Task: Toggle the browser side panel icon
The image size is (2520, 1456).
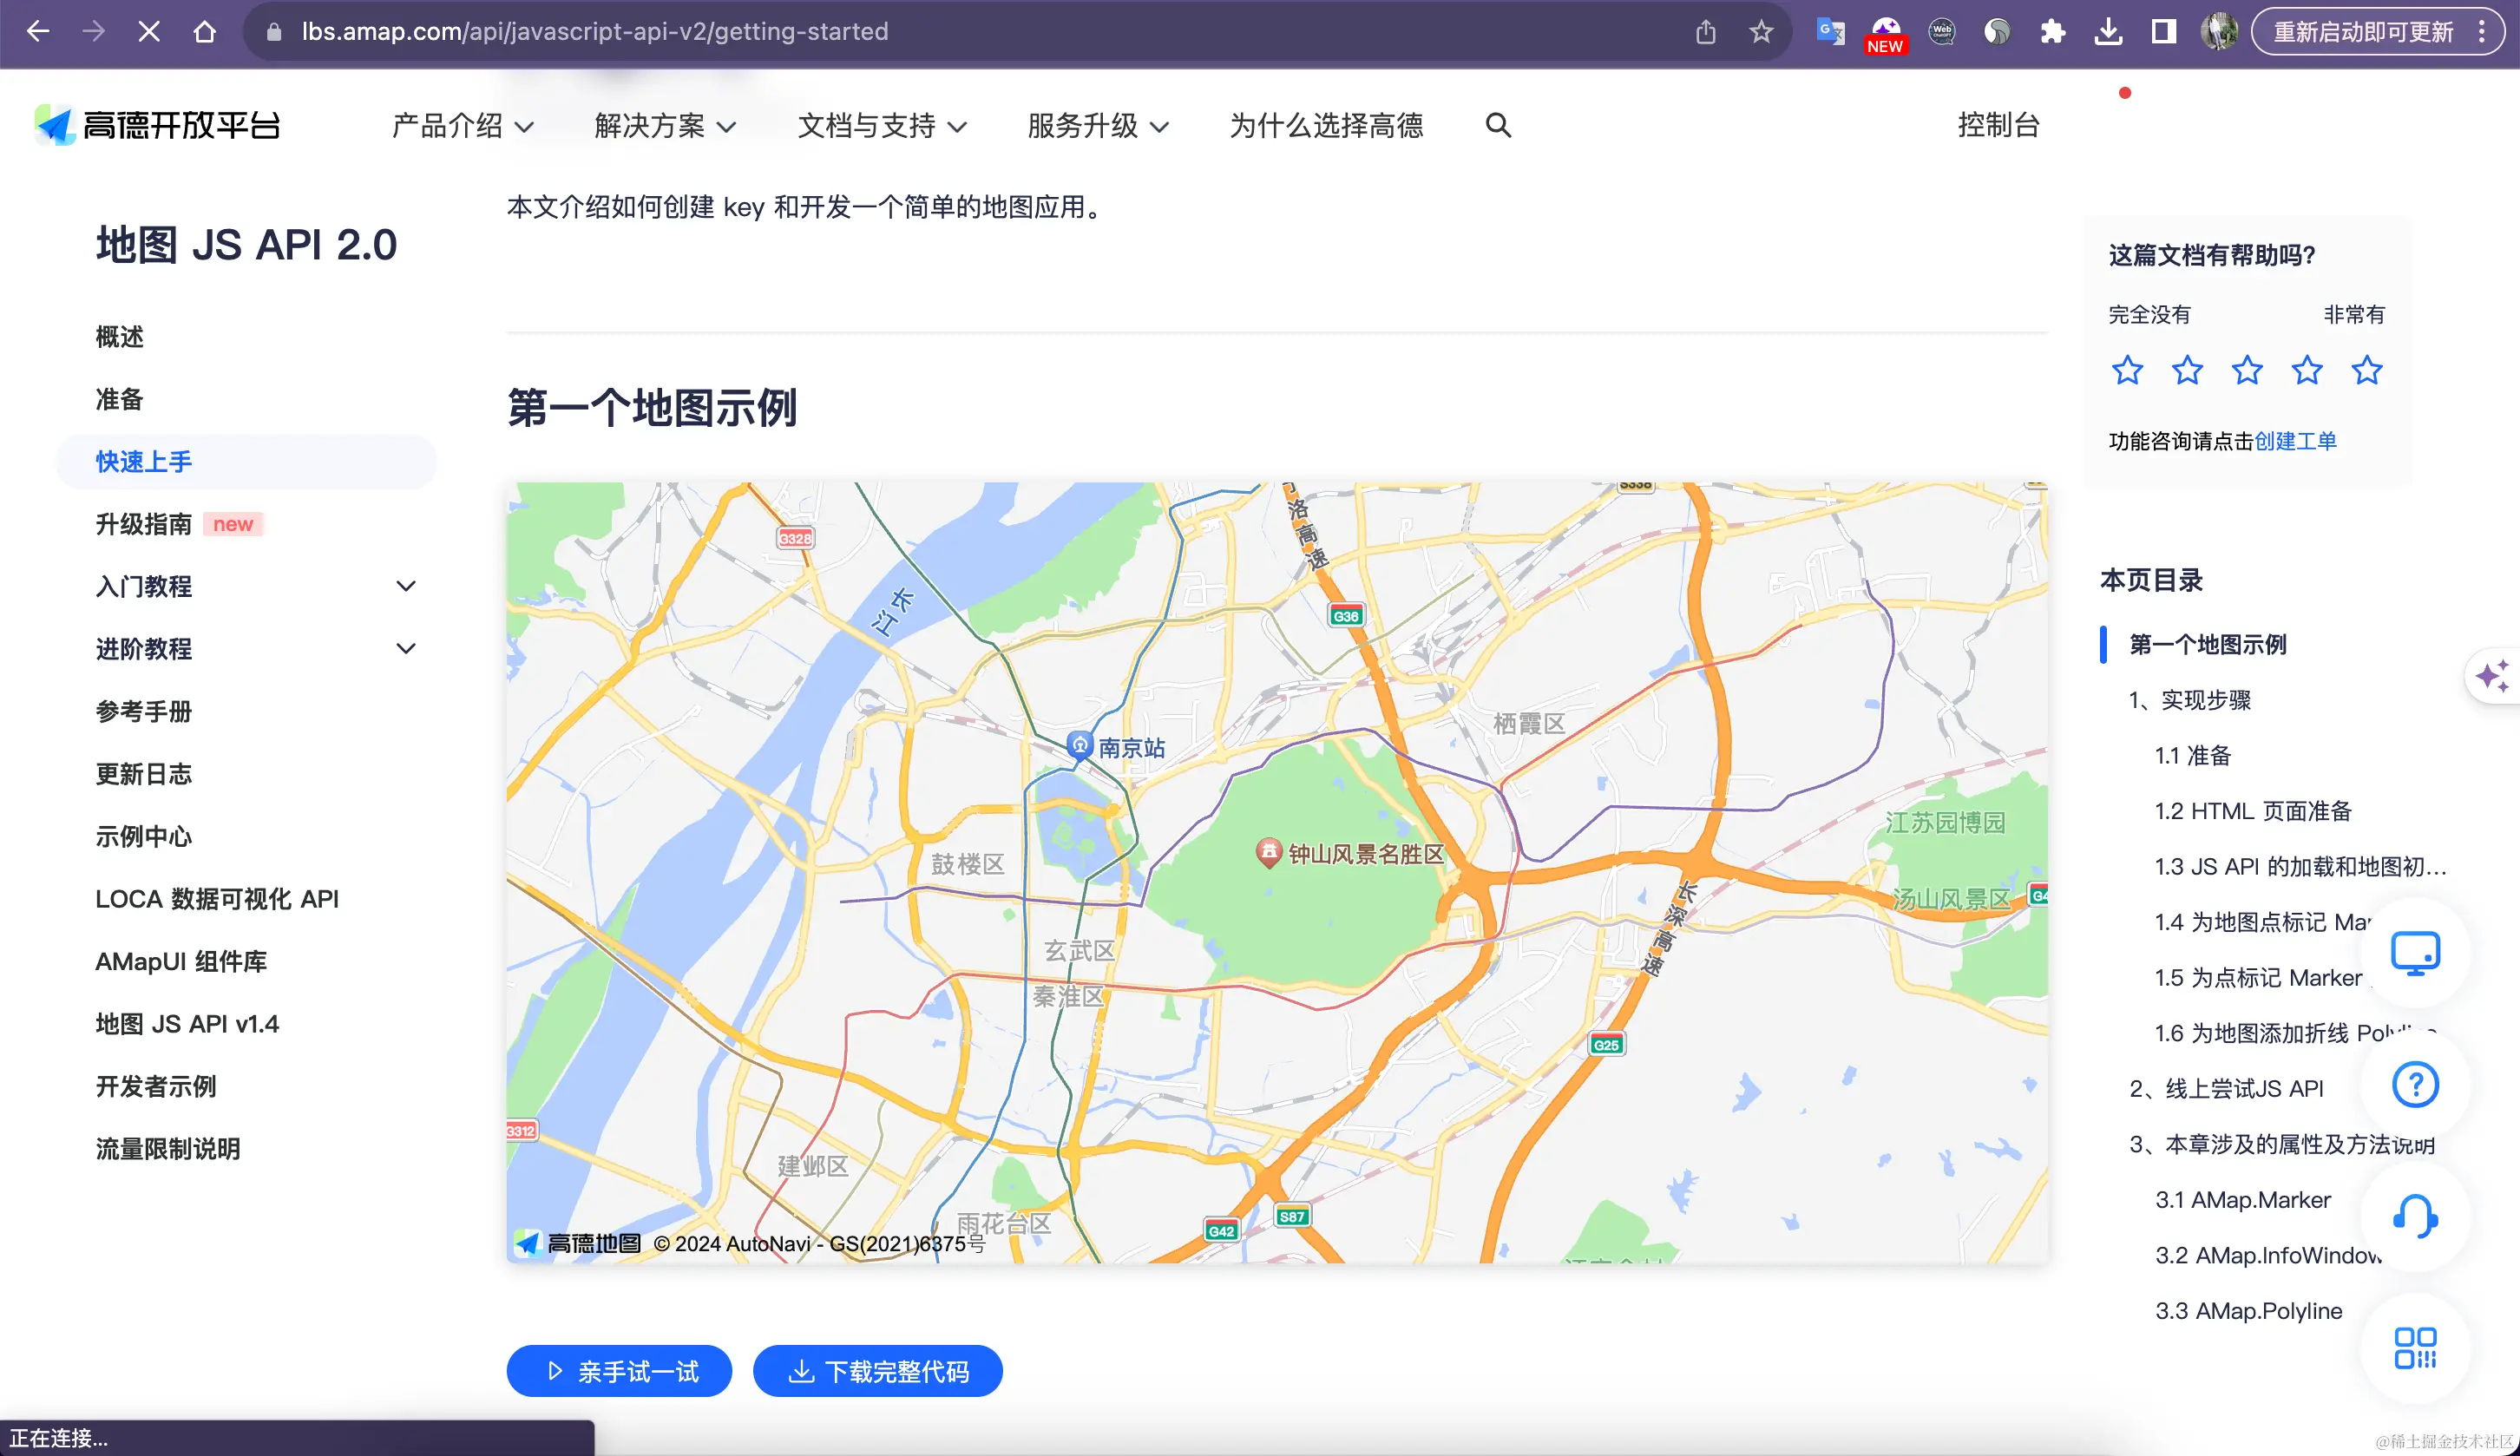Action: point(2163,32)
